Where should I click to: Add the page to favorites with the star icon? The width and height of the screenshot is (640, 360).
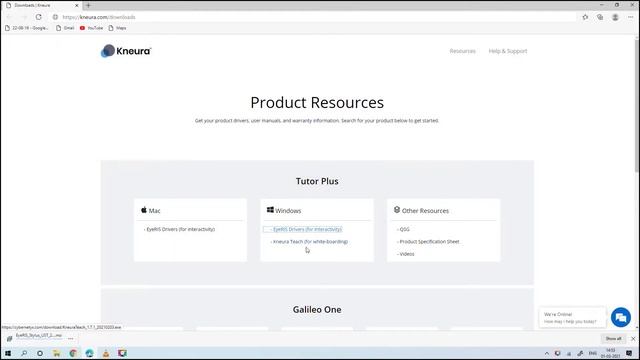[x=585, y=17]
